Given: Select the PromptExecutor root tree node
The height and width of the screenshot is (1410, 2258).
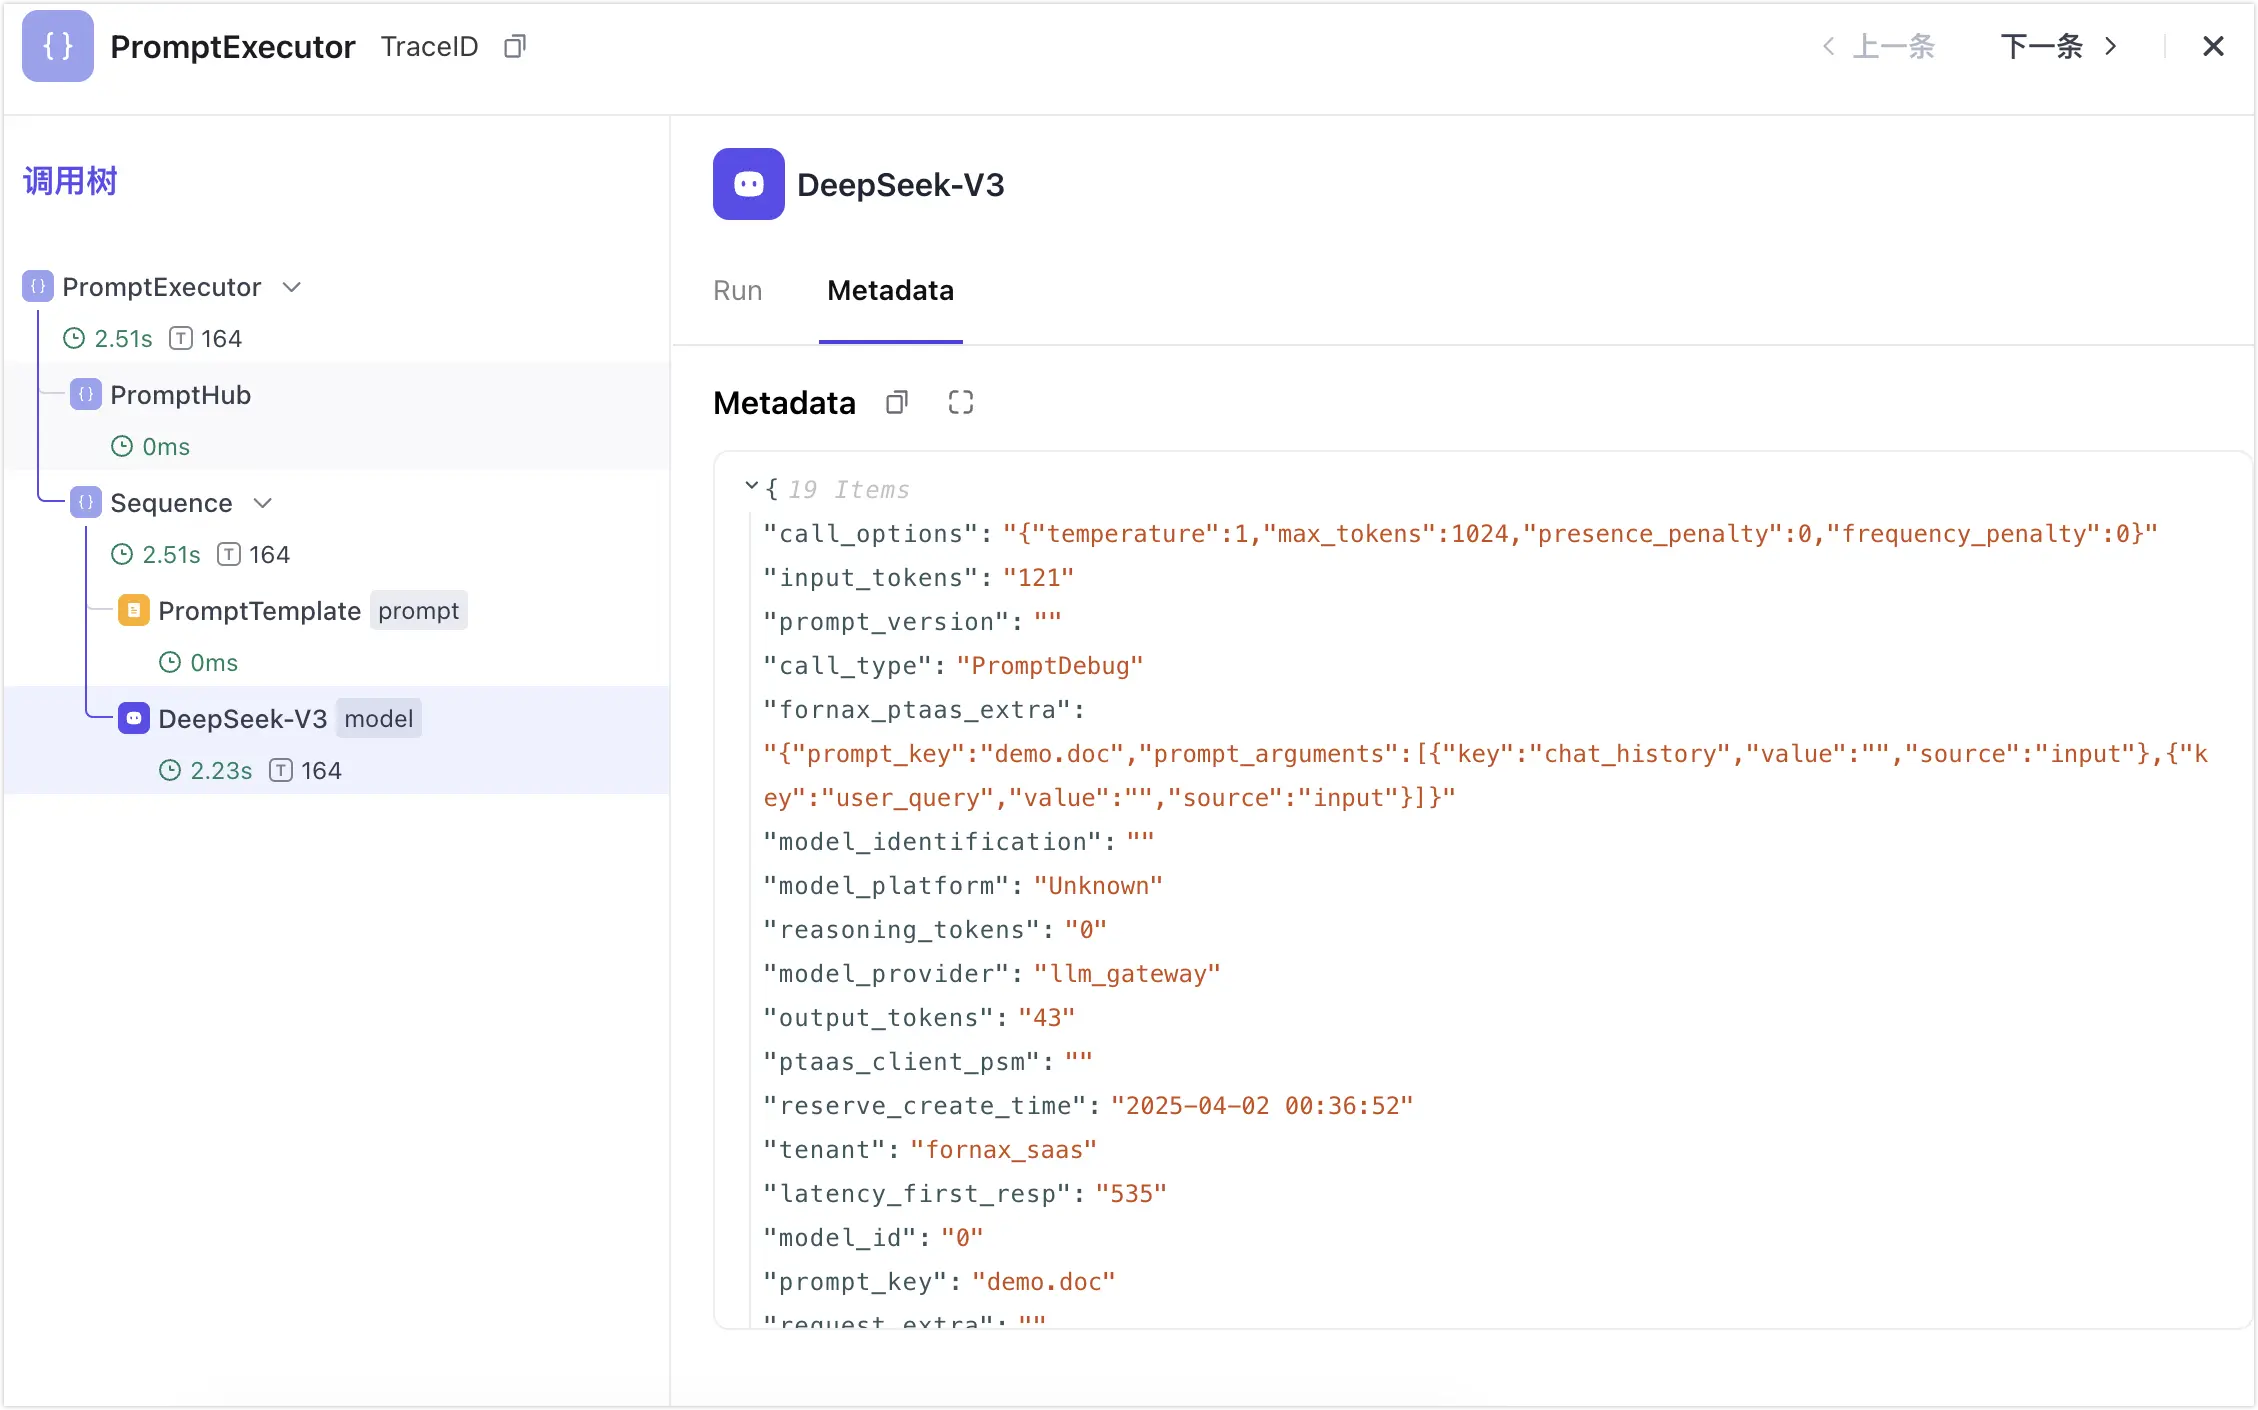Looking at the screenshot, I should (x=161, y=287).
